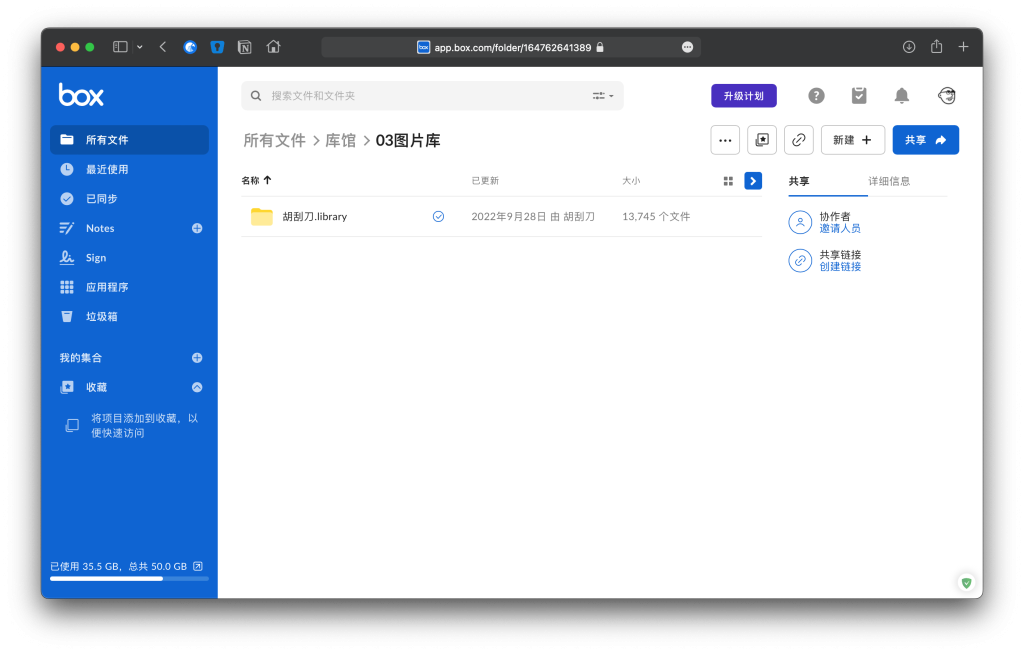Open 垃圾箱 trash in sidebar

(129, 316)
